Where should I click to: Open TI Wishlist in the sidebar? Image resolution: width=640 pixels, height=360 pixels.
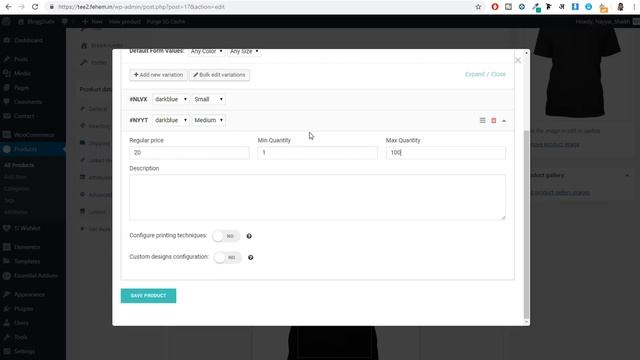click(27, 228)
